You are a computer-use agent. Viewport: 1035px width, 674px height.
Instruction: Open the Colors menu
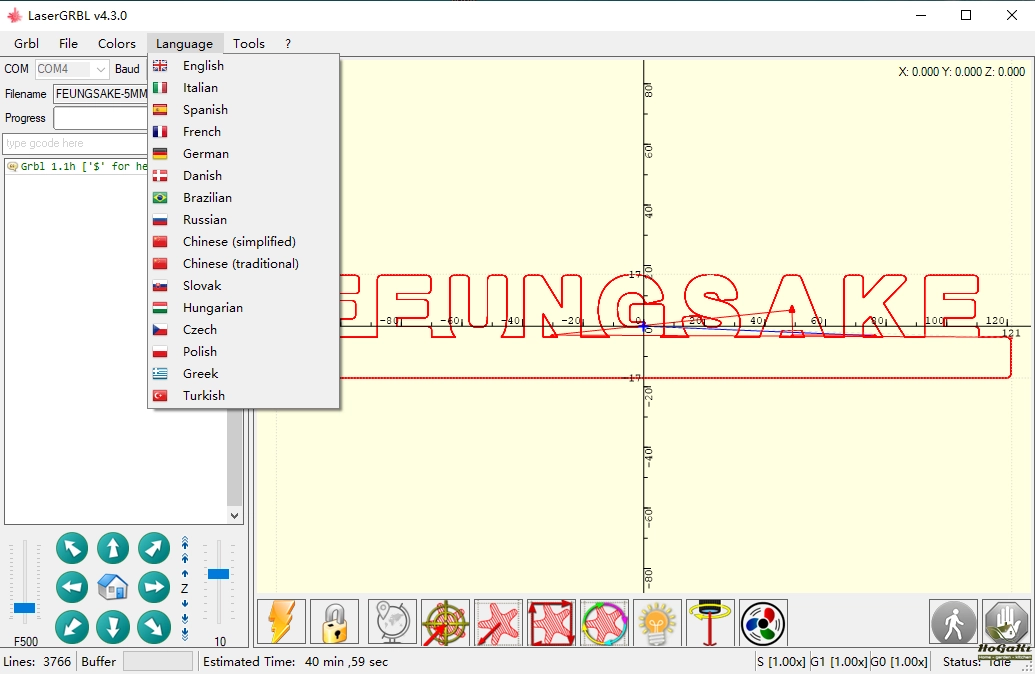pyautogui.click(x=117, y=44)
